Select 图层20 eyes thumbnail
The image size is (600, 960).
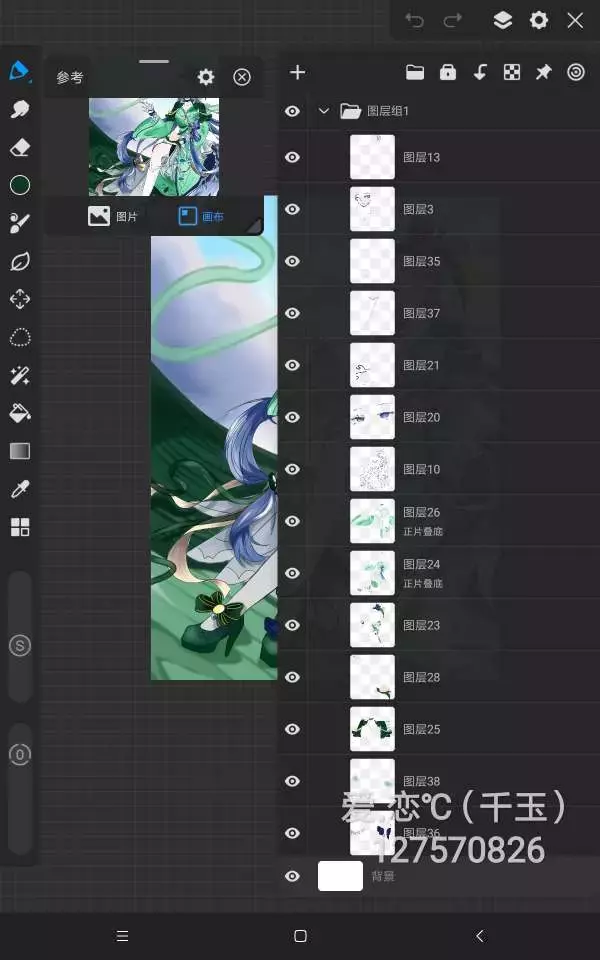pyautogui.click(x=372, y=418)
